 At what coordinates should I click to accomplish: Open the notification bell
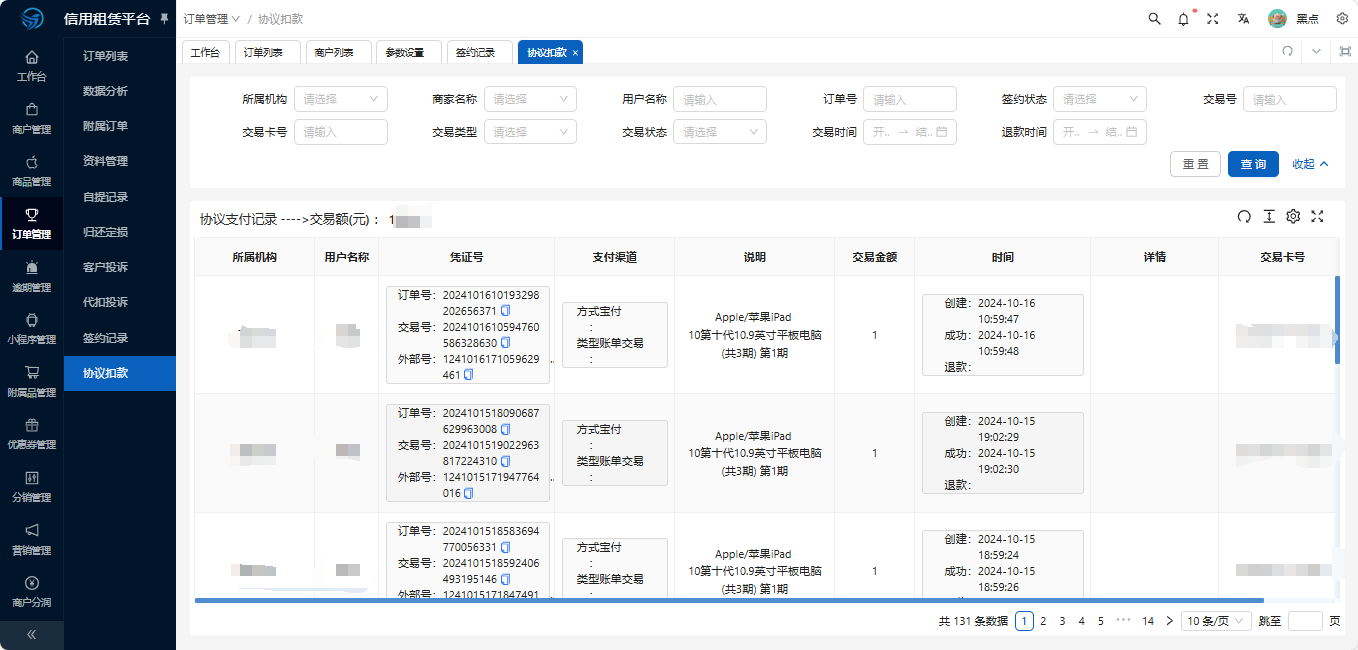[1183, 19]
